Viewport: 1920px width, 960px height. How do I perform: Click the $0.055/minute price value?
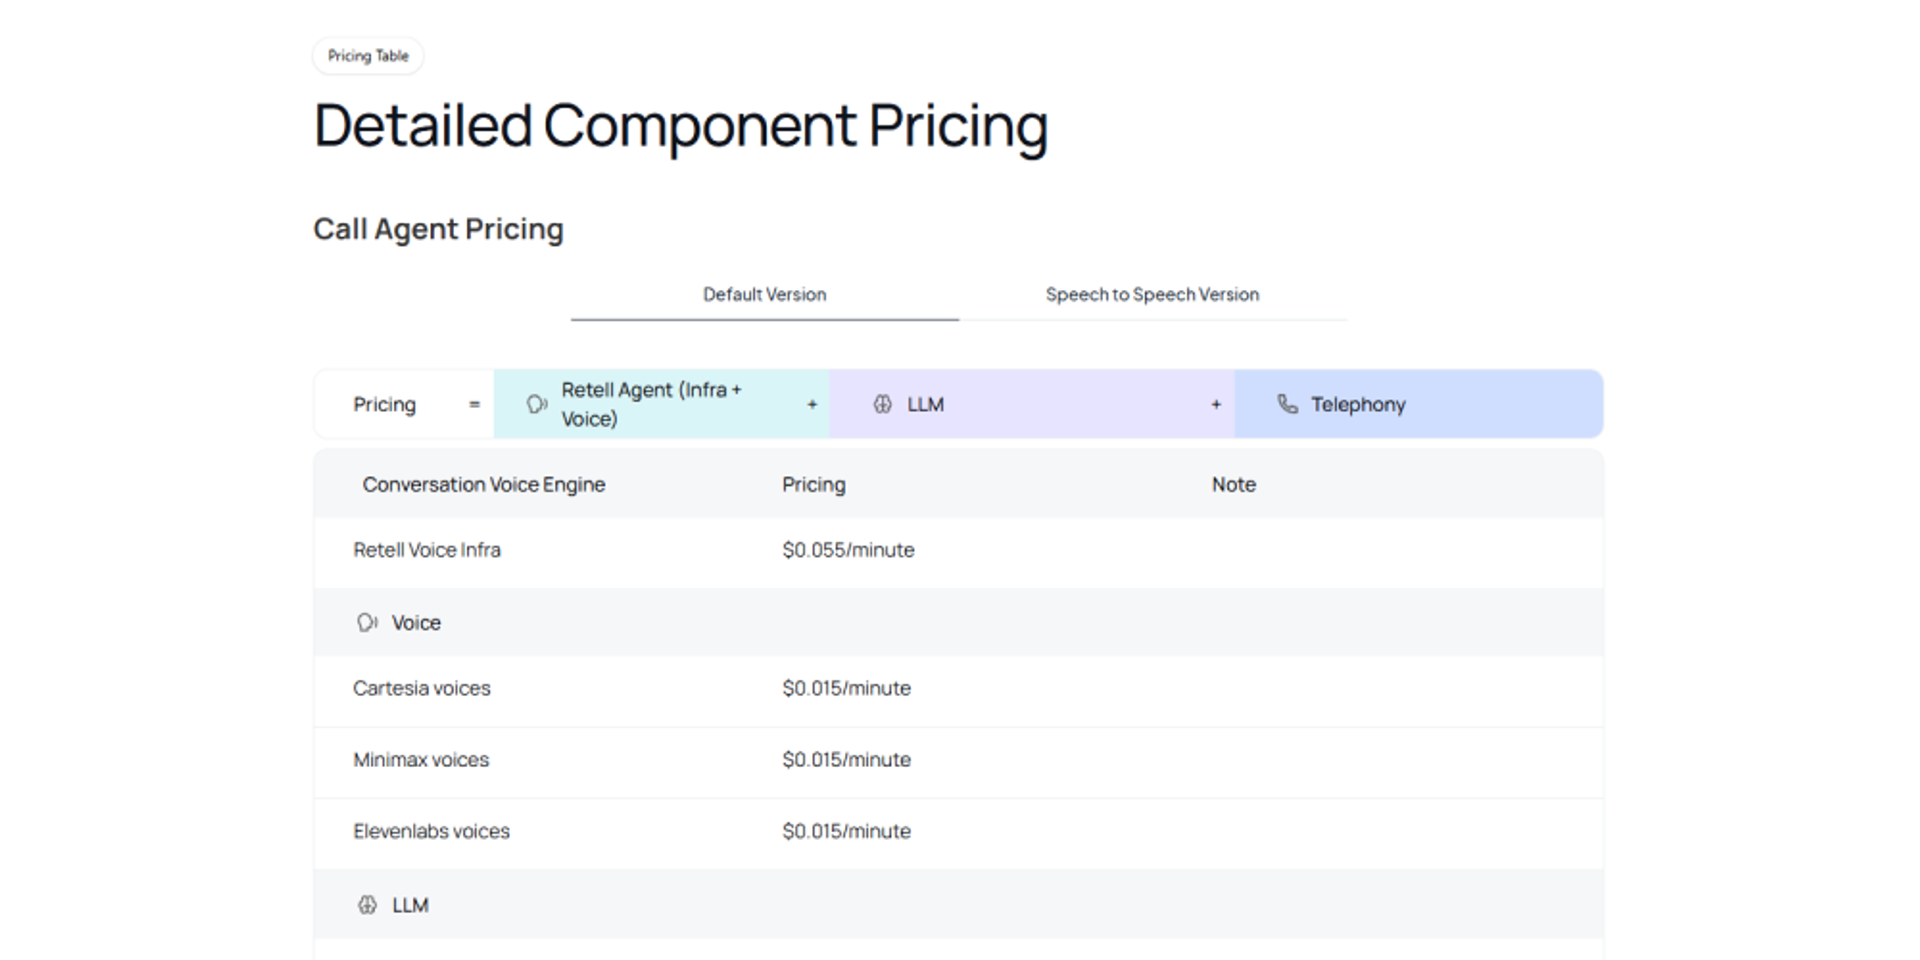pyautogui.click(x=848, y=550)
